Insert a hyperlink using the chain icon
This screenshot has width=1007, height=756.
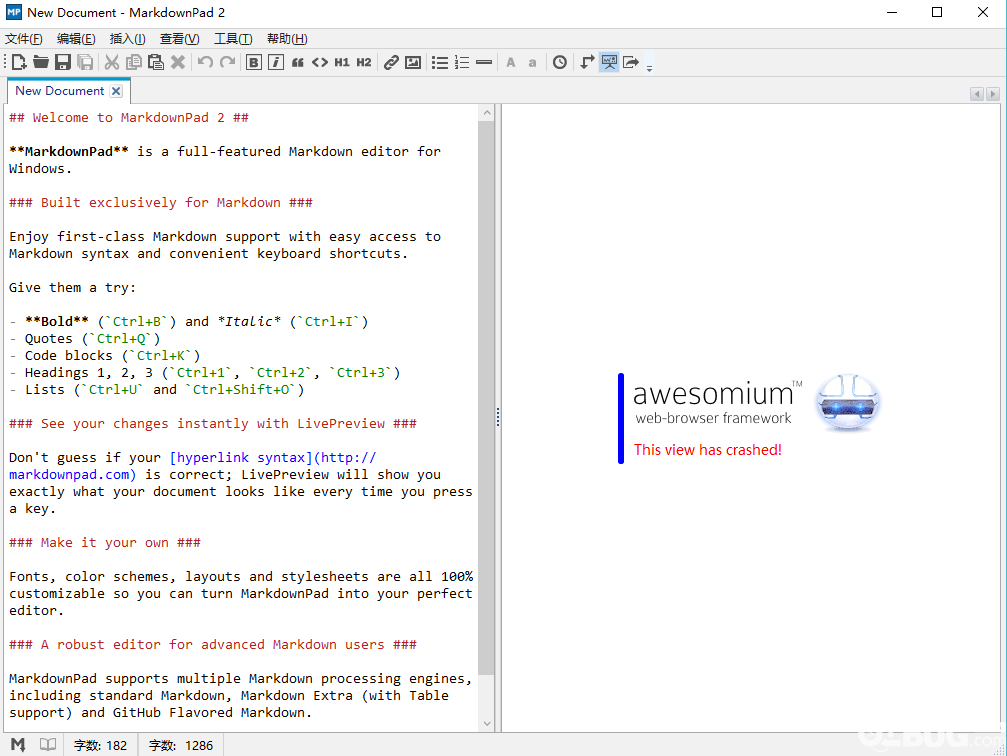coord(391,62)
